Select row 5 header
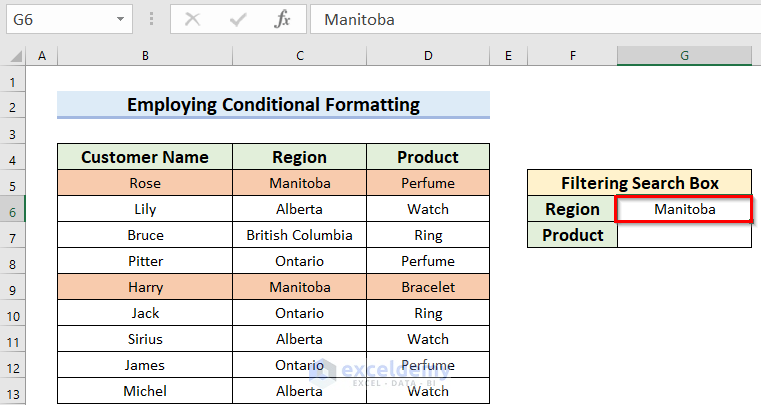 click(x=13, y=184)
